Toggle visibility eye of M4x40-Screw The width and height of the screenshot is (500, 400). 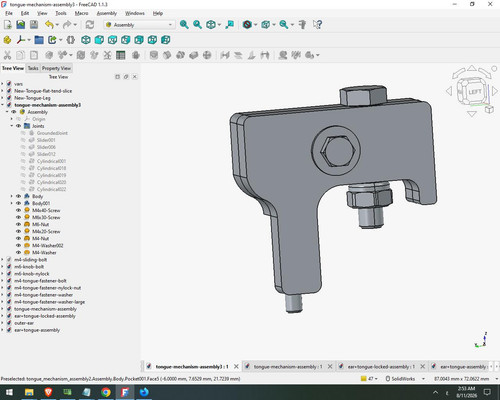pyautogui.click(x=19, y=210)
